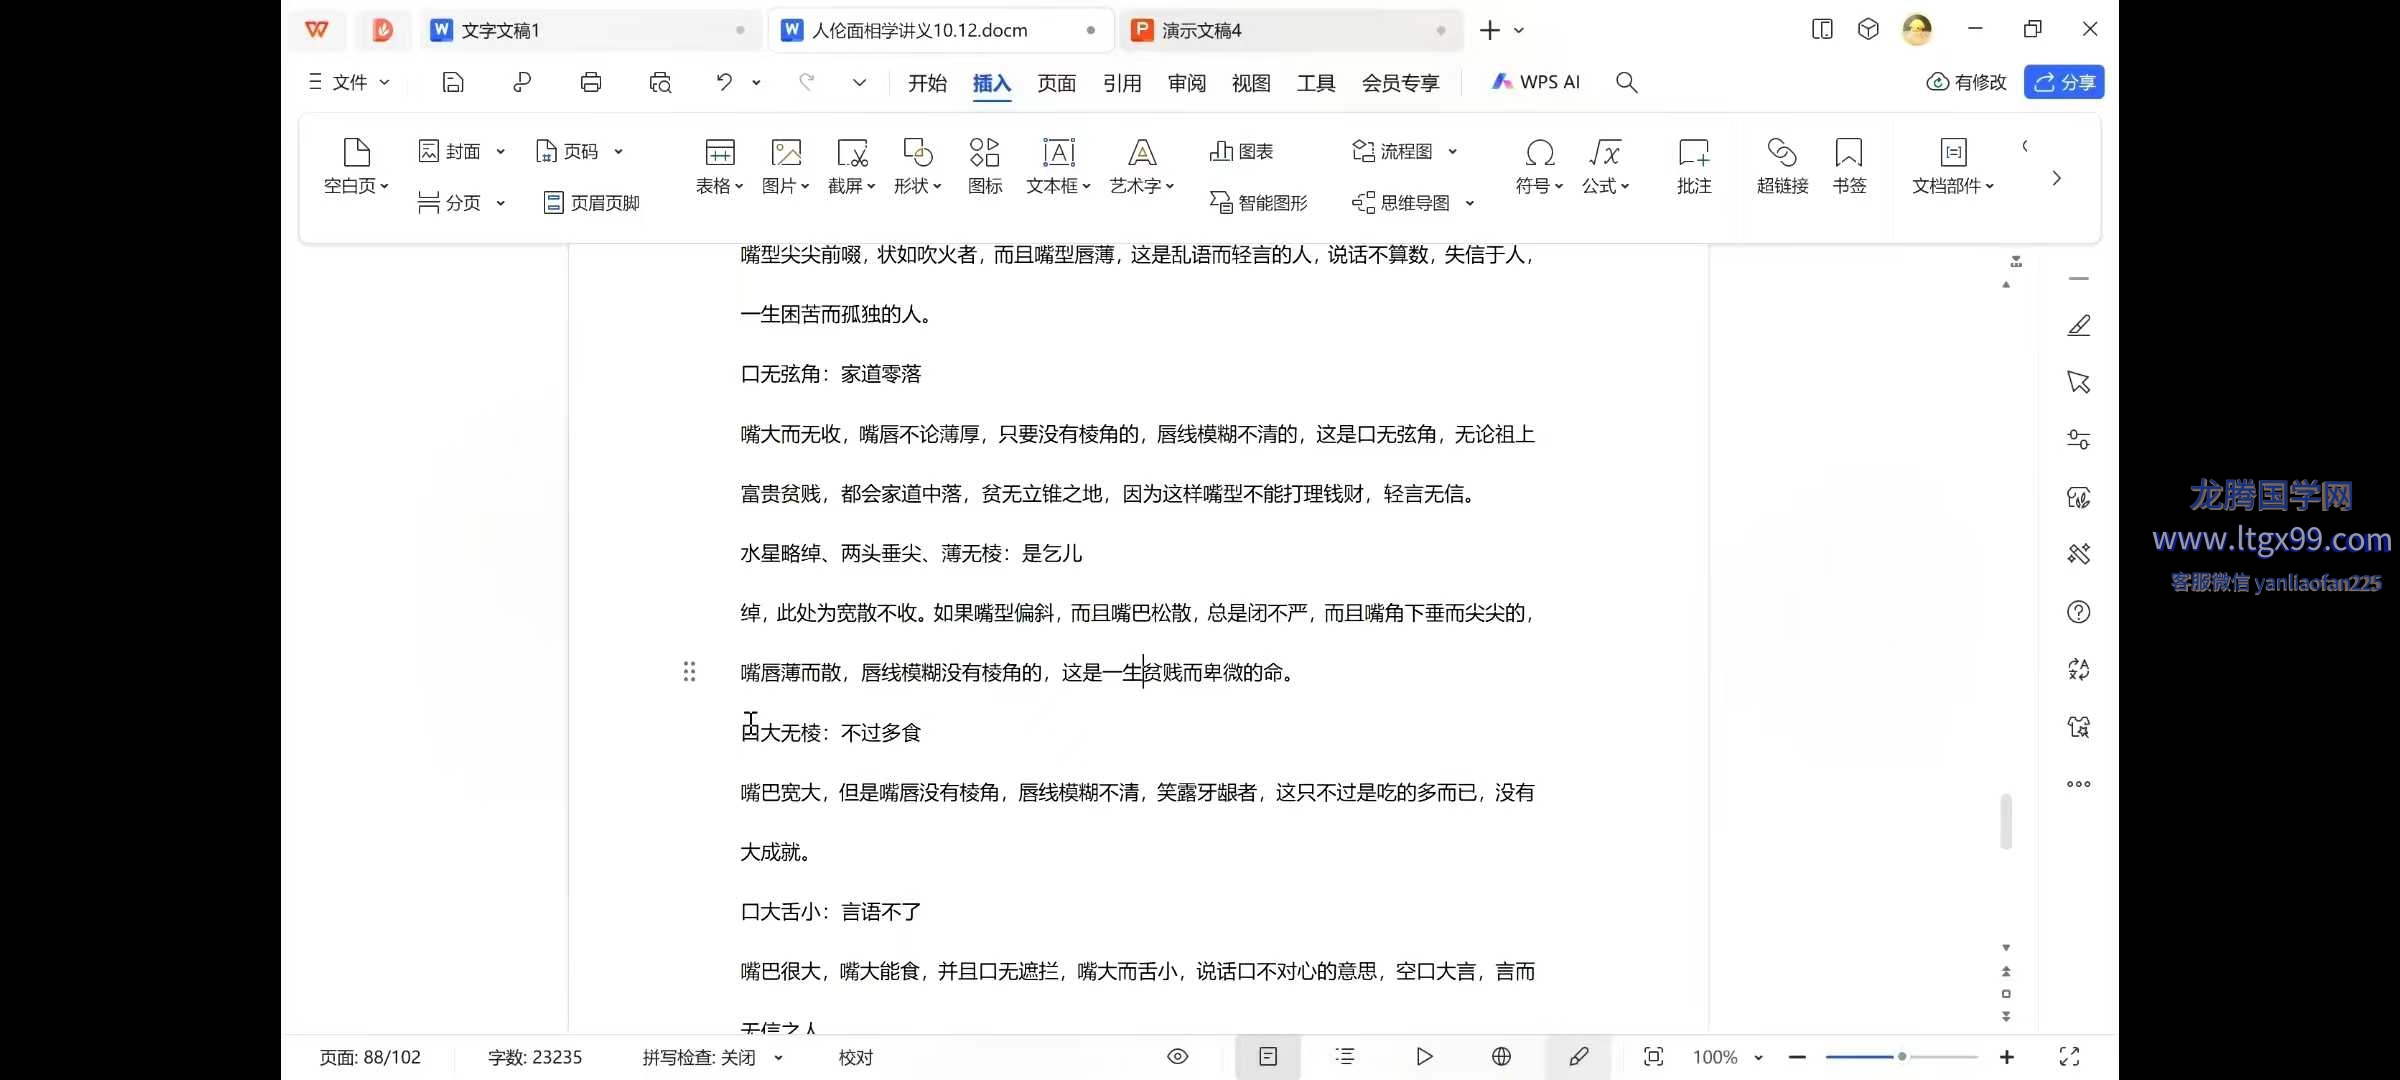Open the shapes tool (形状)

(918, 166)
